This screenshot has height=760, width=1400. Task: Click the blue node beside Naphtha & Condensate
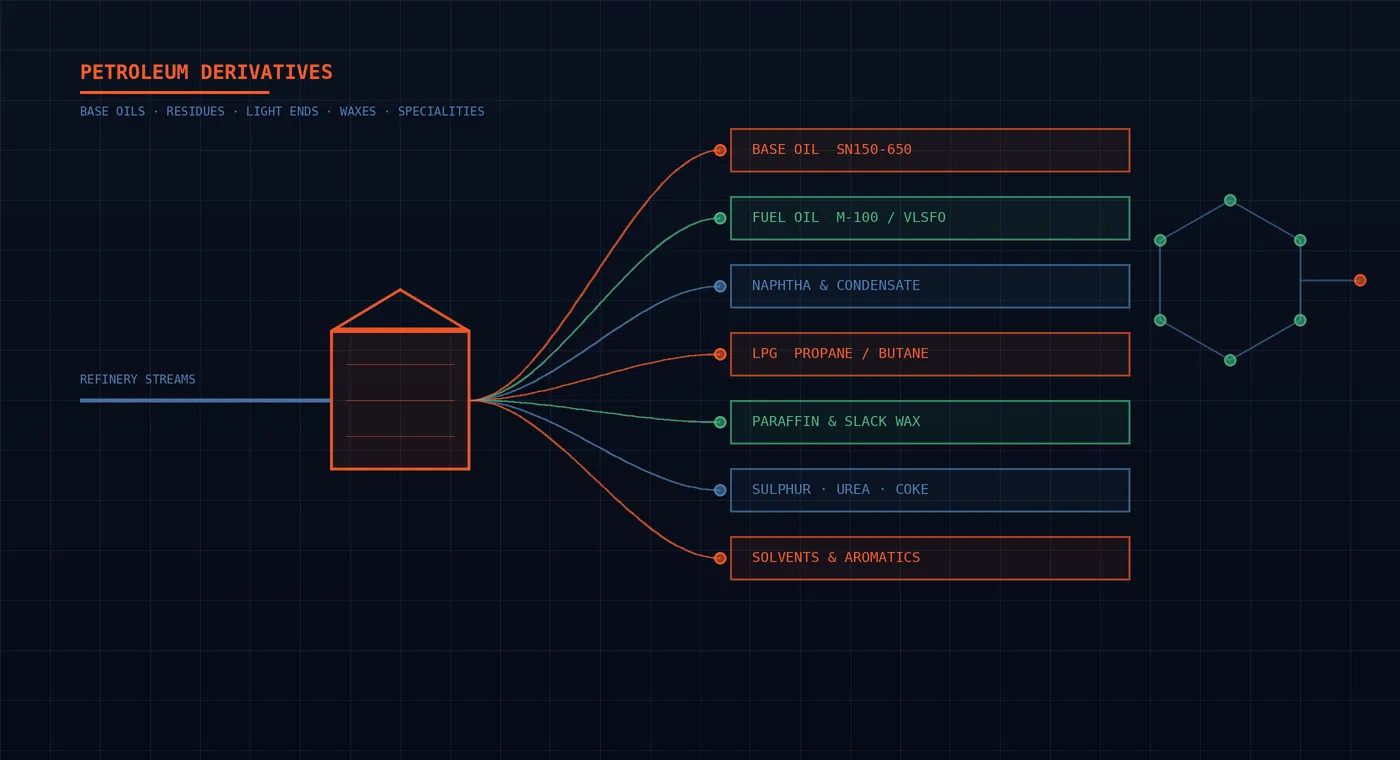[x=720, y=286]
